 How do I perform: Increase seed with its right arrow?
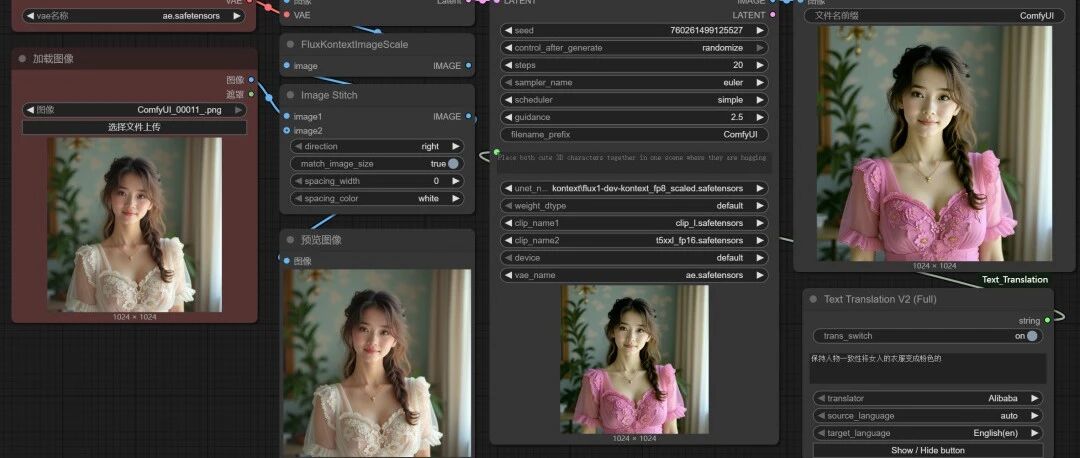pos(760,30)
